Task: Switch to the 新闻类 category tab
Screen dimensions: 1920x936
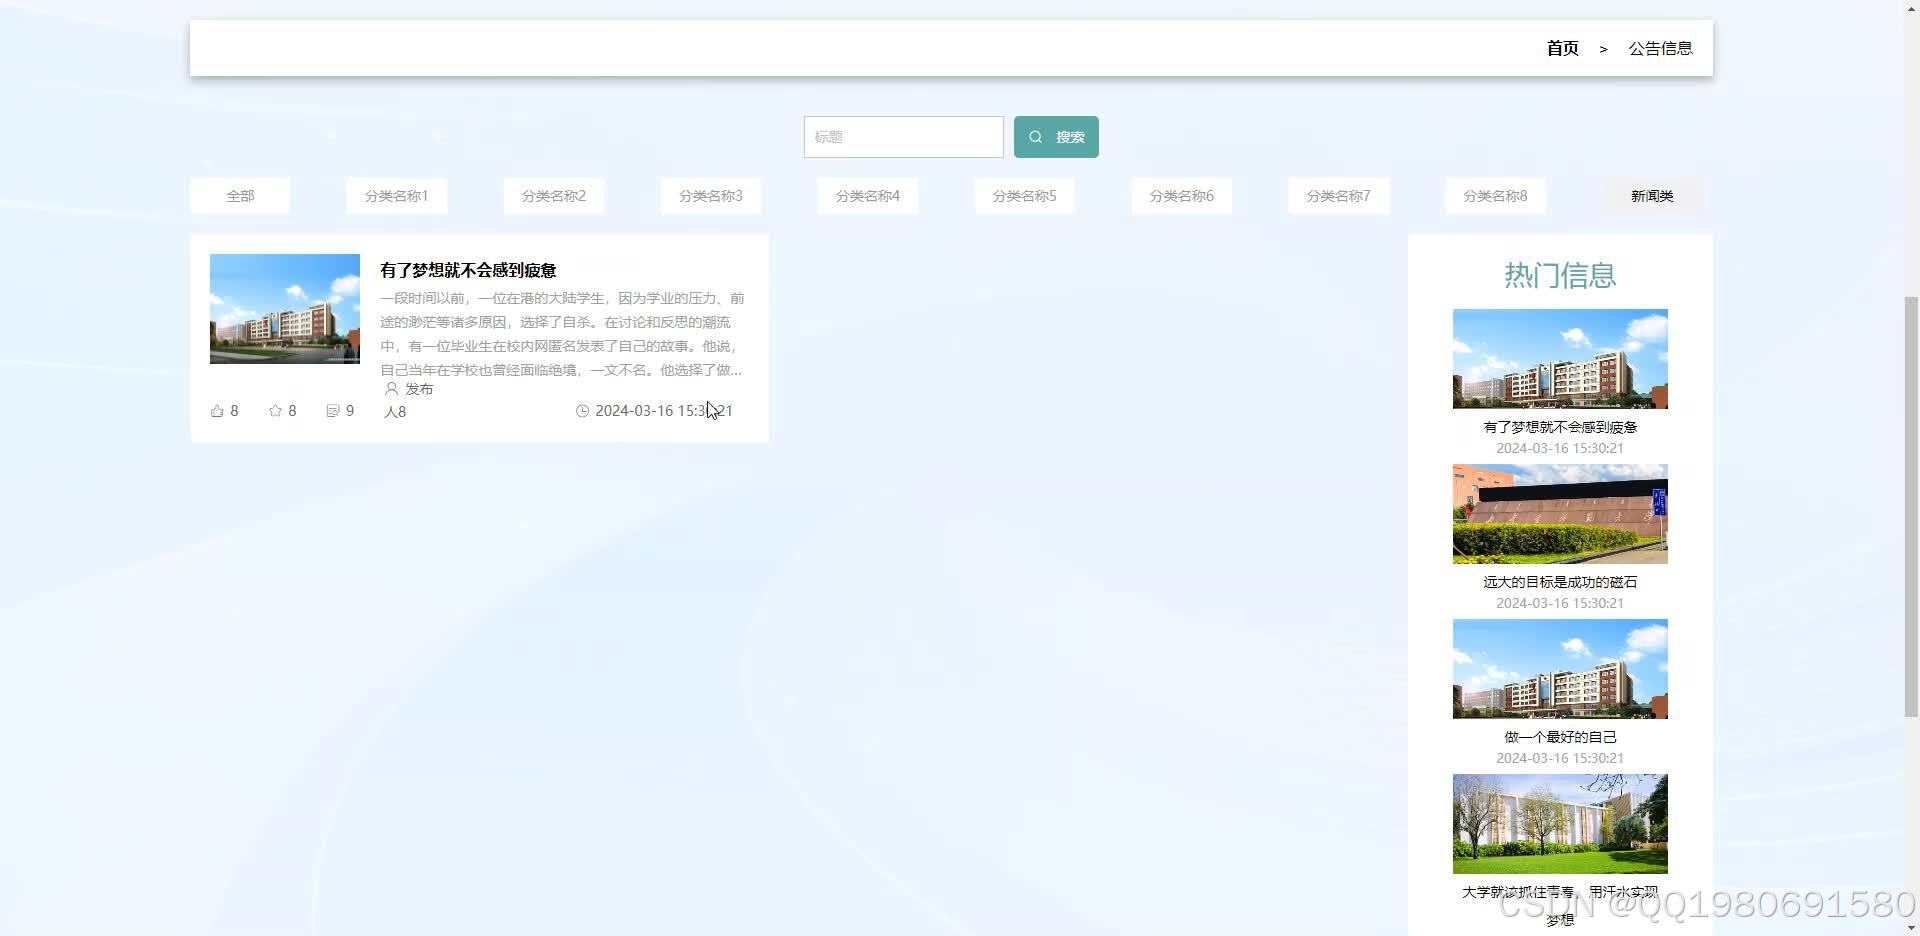Action: (x=1652, y=195)
